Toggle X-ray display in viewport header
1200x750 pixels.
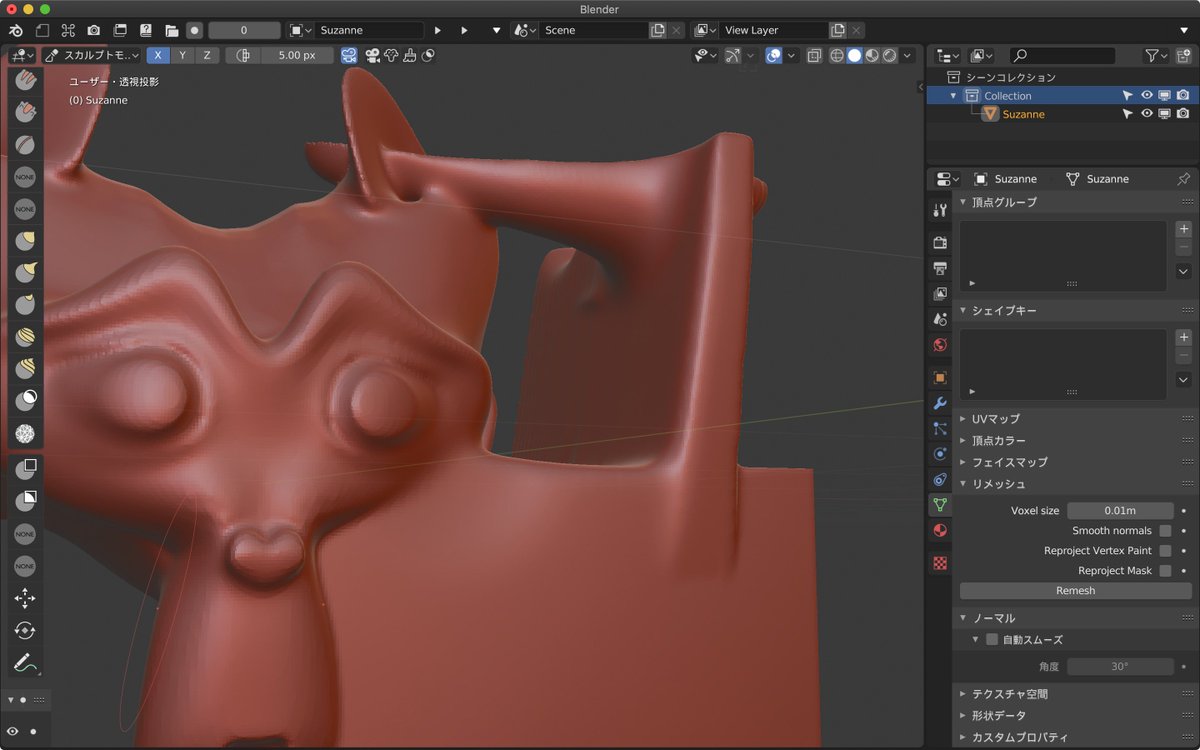click(x=814, y=55)
